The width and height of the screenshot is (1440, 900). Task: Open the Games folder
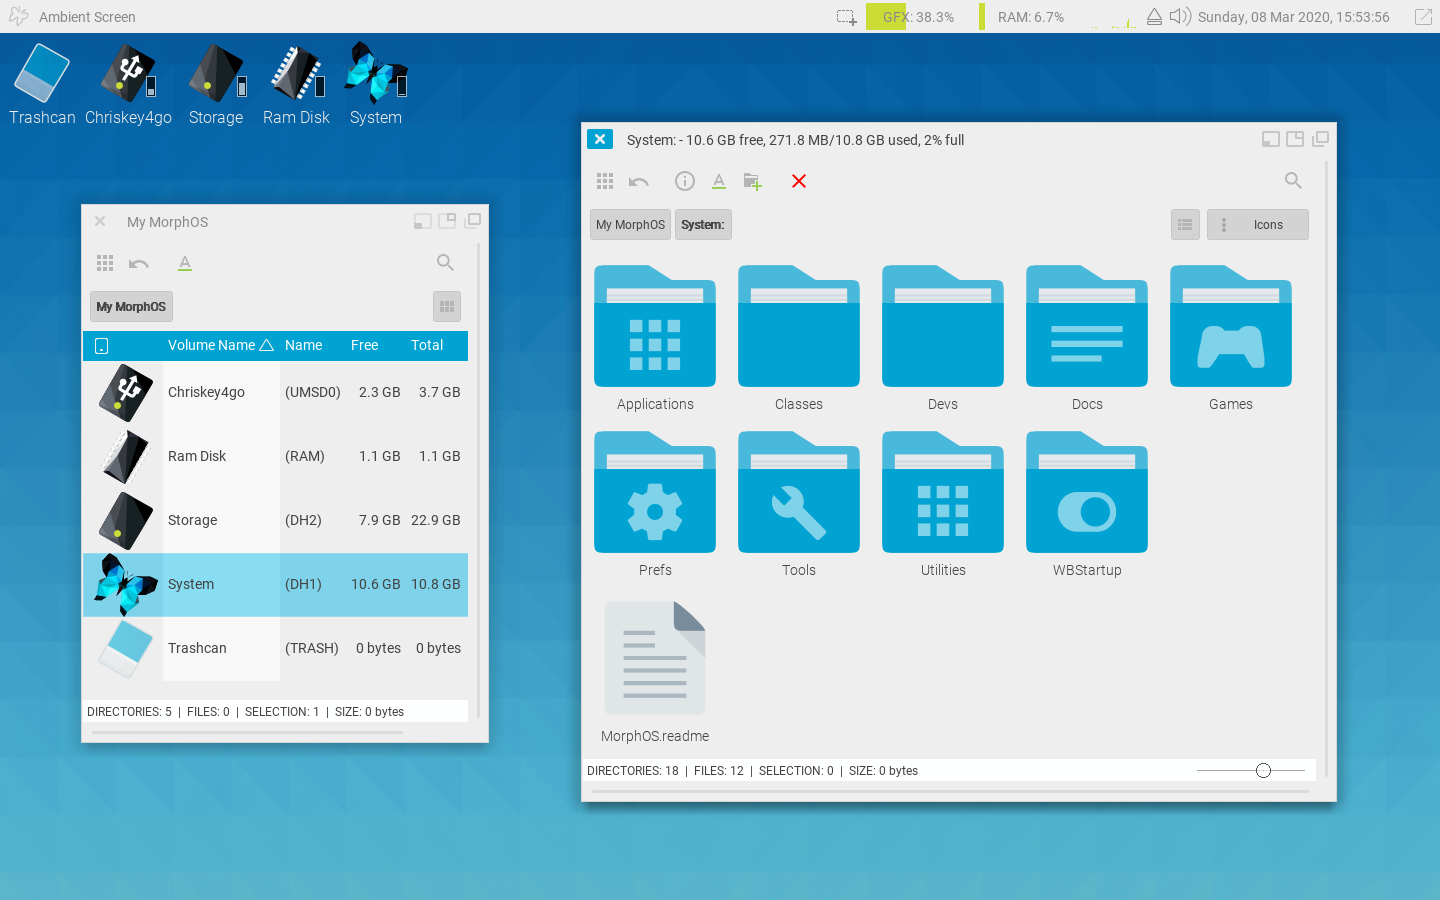[x=1230, y=337]
